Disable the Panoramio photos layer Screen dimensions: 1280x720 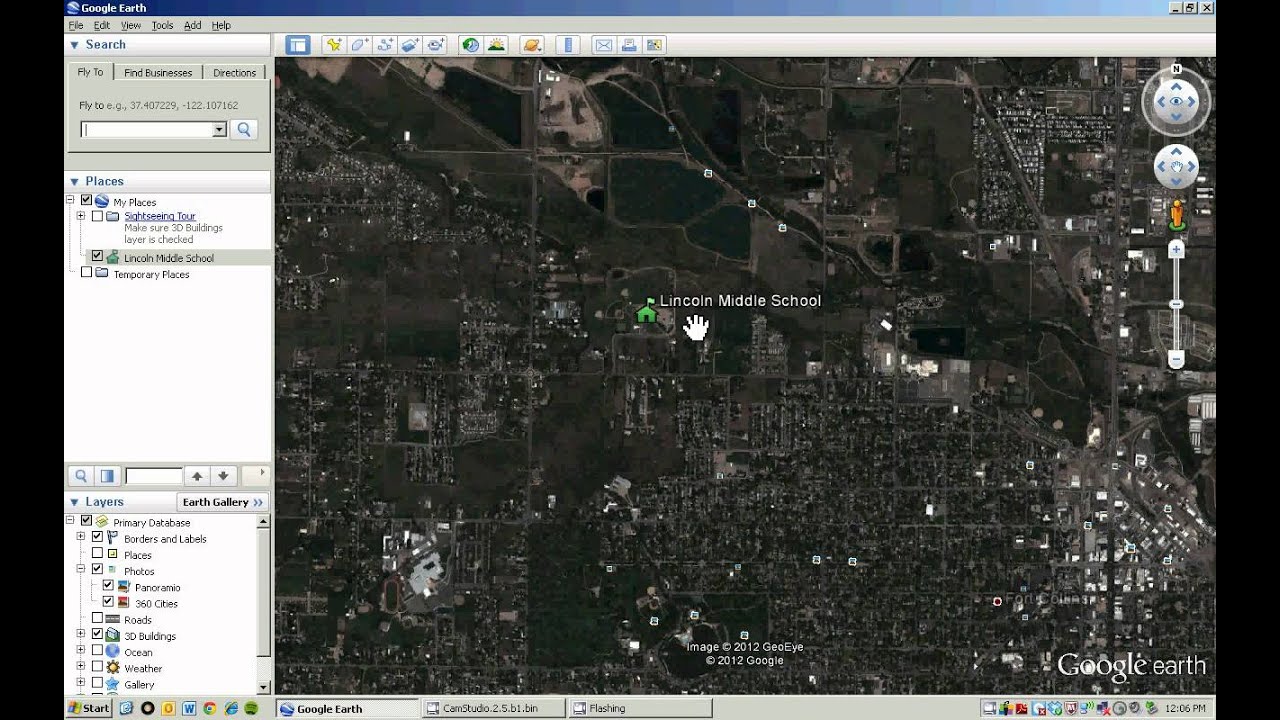(x=108, y=587)
